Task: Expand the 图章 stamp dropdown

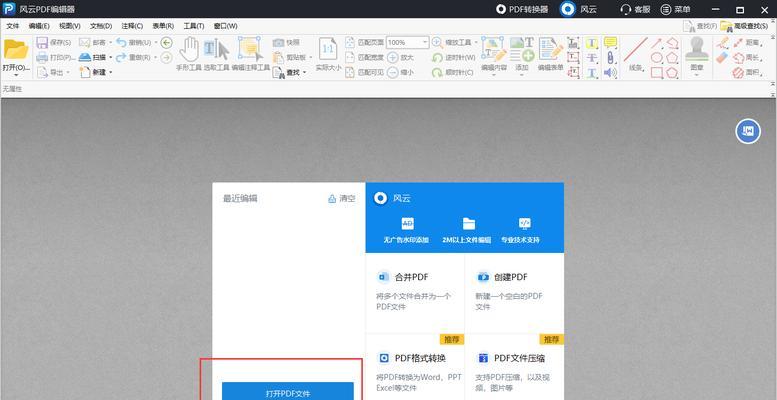Action: [x=697, y=75]
